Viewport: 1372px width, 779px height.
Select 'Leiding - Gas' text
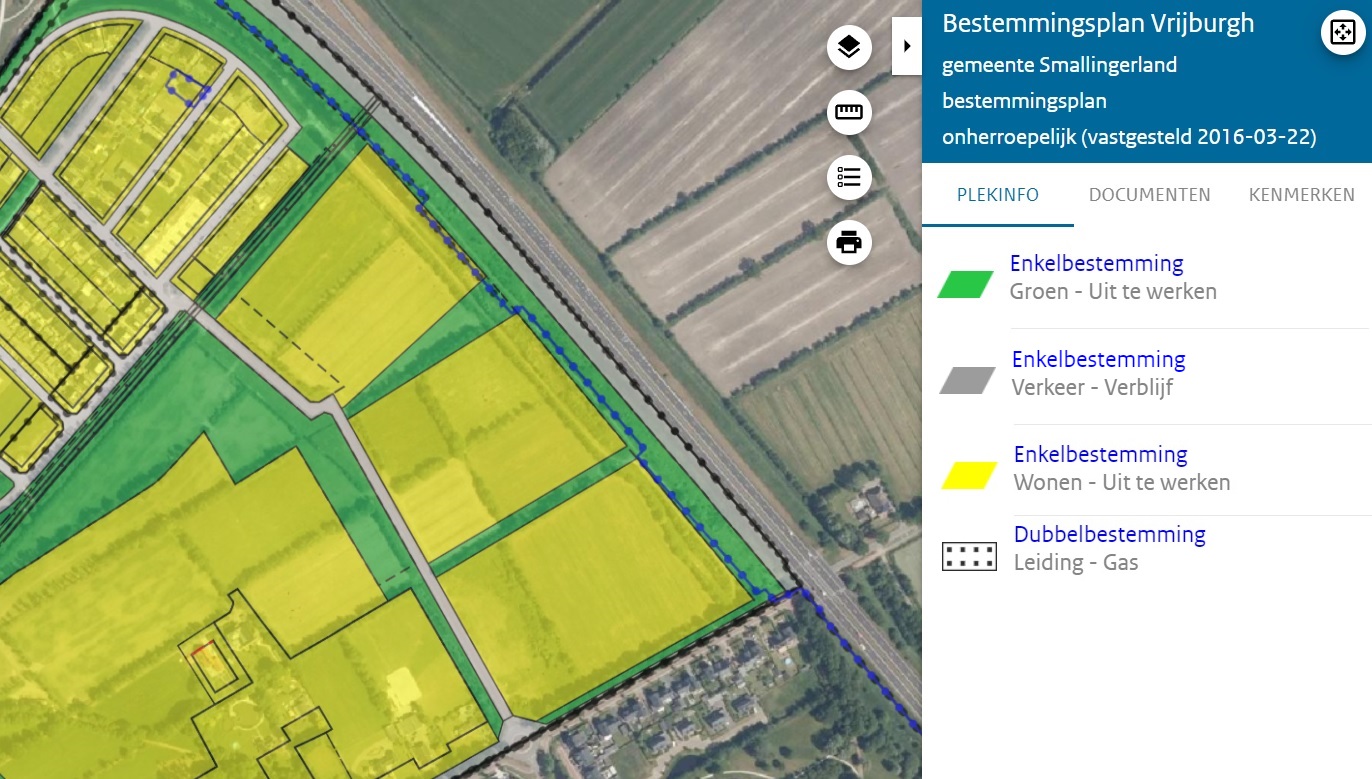(x=1076, y=562)
